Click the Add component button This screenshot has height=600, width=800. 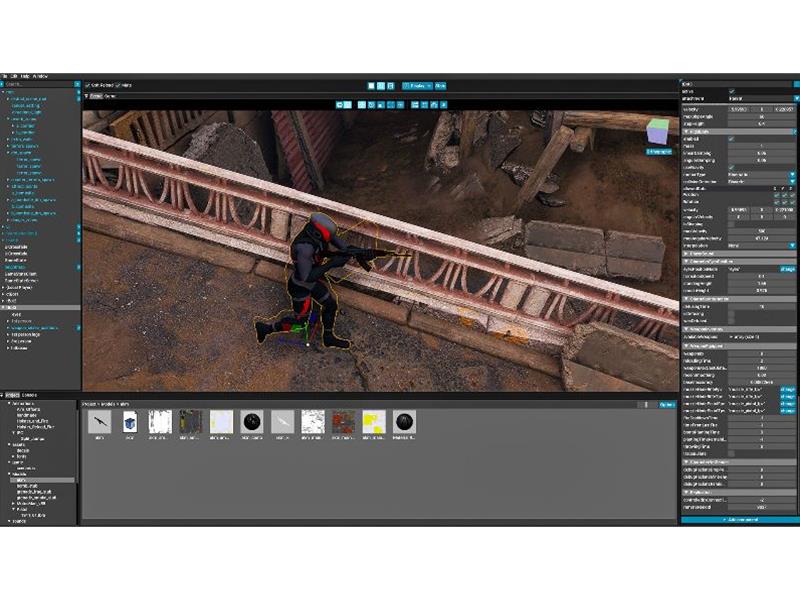click(x=739, y=521)
